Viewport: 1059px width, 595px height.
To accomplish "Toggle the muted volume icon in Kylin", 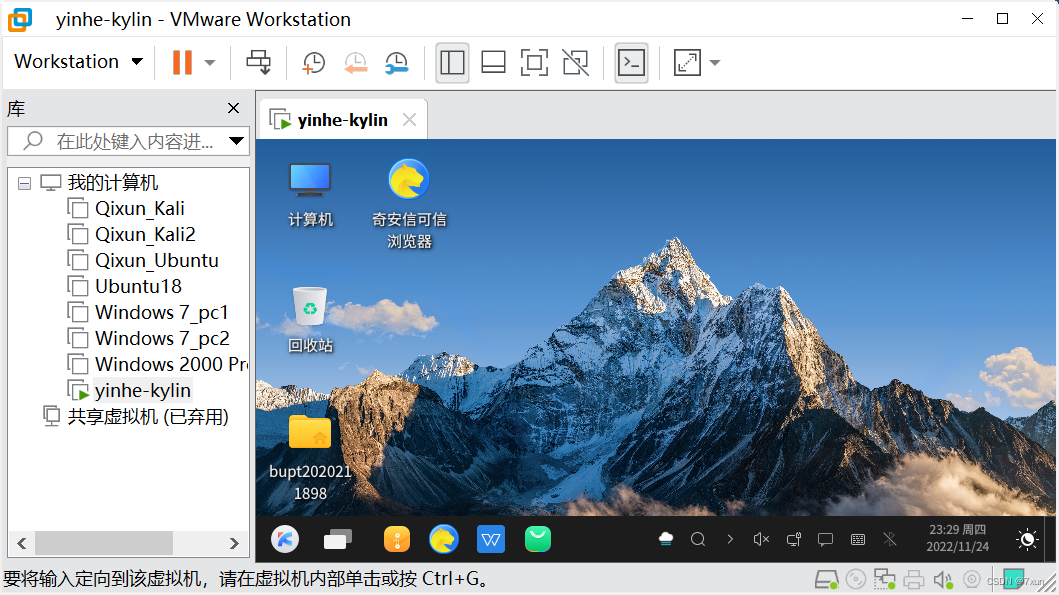I will [x=761, y=539].
